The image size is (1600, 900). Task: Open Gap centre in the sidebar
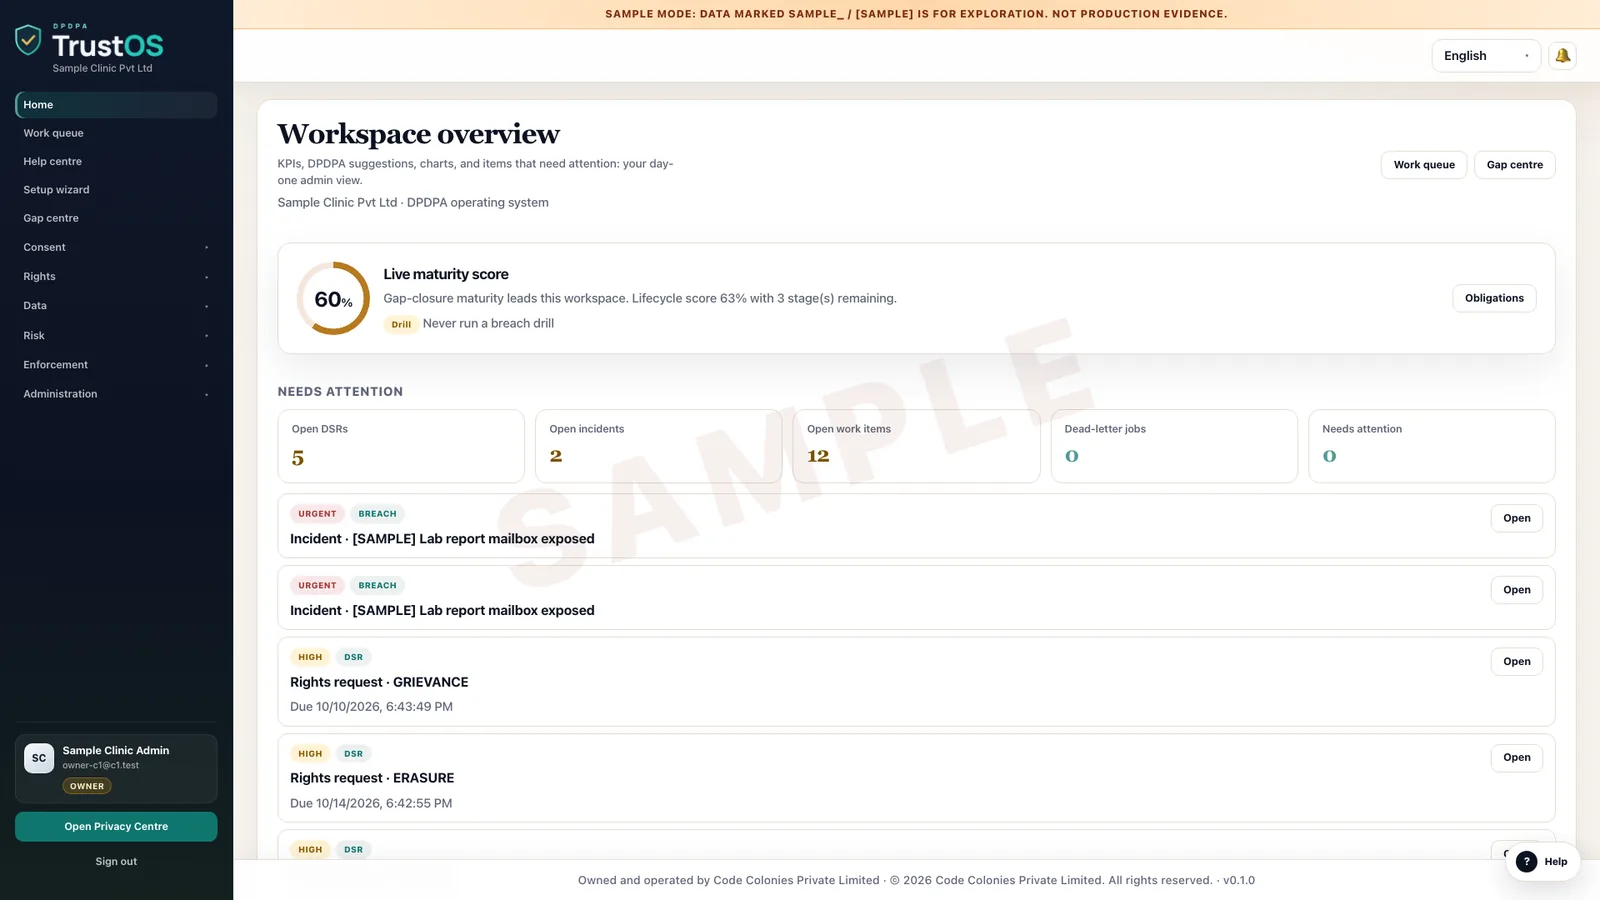pyautogui.click(x=116, y=218)
